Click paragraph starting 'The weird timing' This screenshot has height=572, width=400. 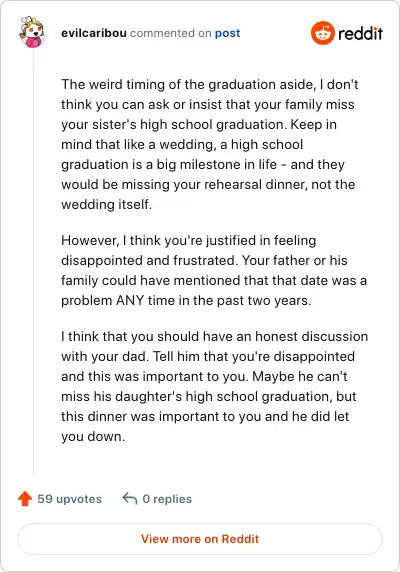point(210,144)
